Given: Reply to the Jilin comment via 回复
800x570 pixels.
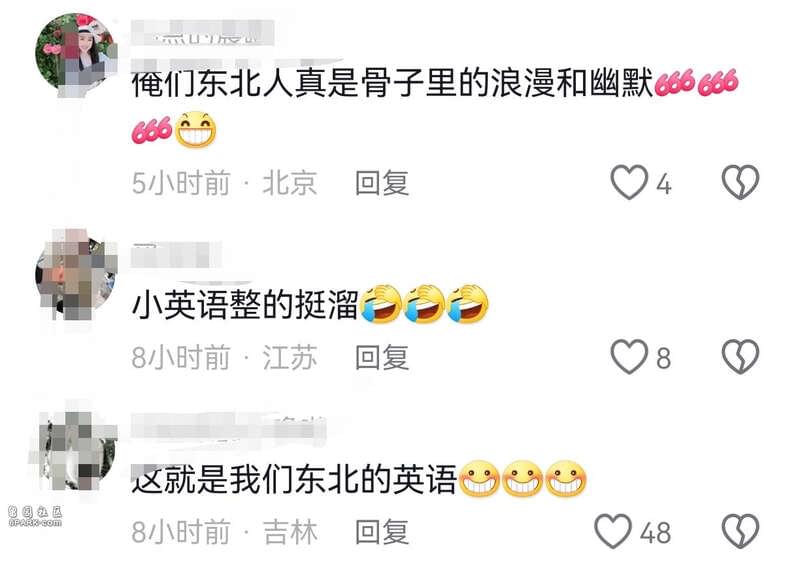Looking at the screenshot, I should 382,532.
